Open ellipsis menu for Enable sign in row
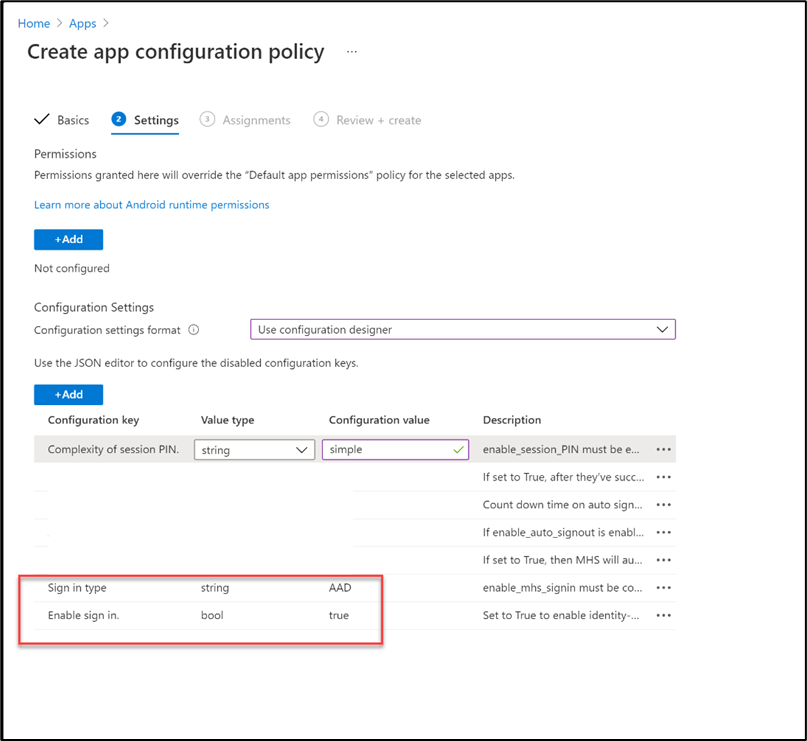 tap(663, 615)
